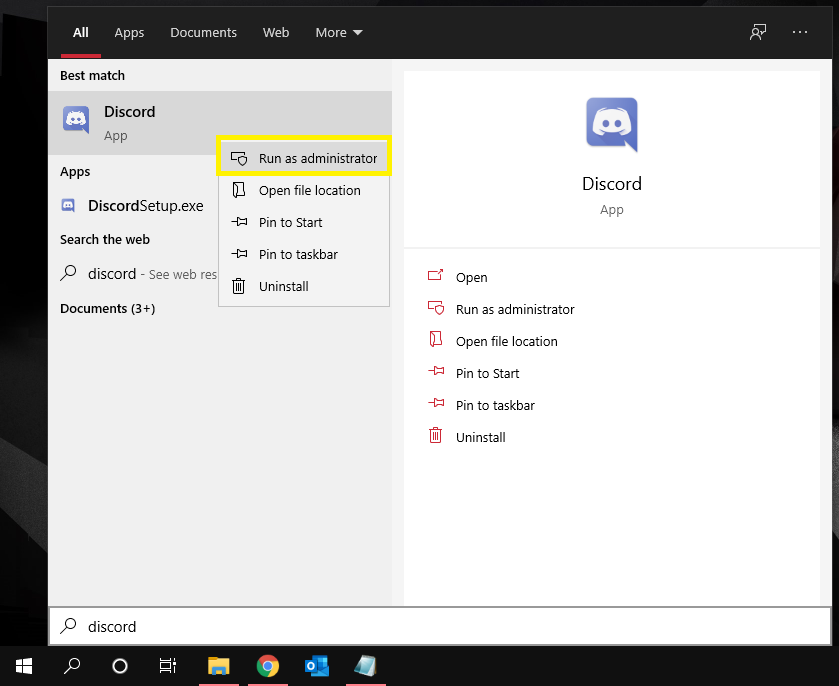Click Uninstall in the preview pane

(x=480, y=438)
